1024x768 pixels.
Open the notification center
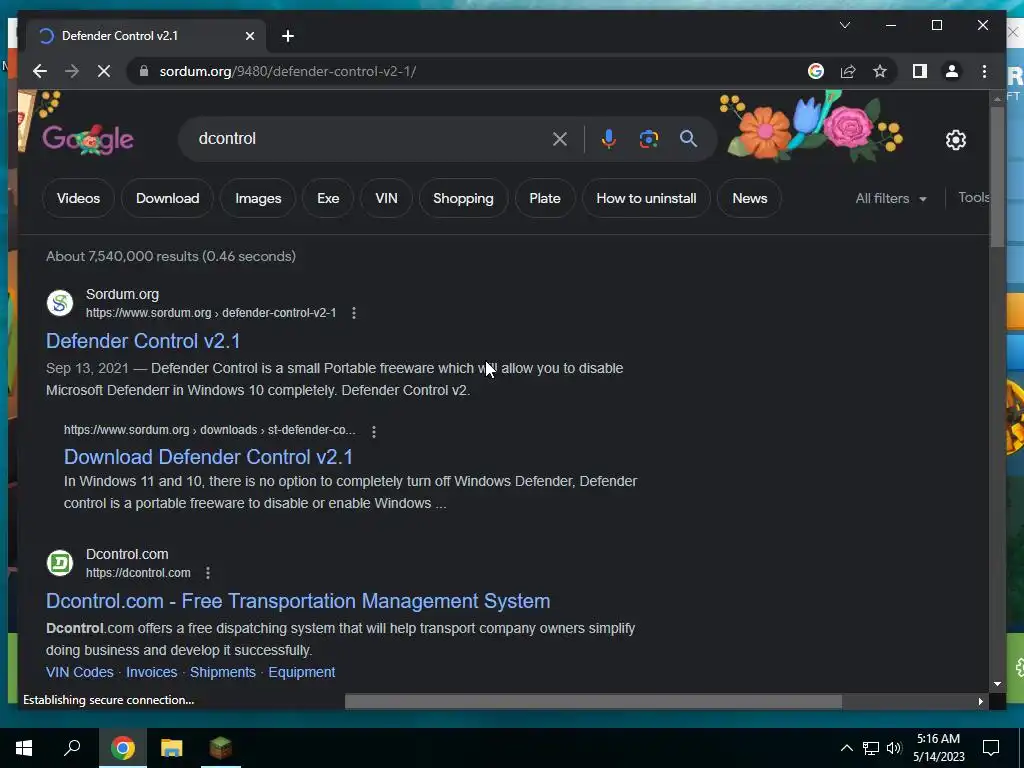tap(991, 748)
